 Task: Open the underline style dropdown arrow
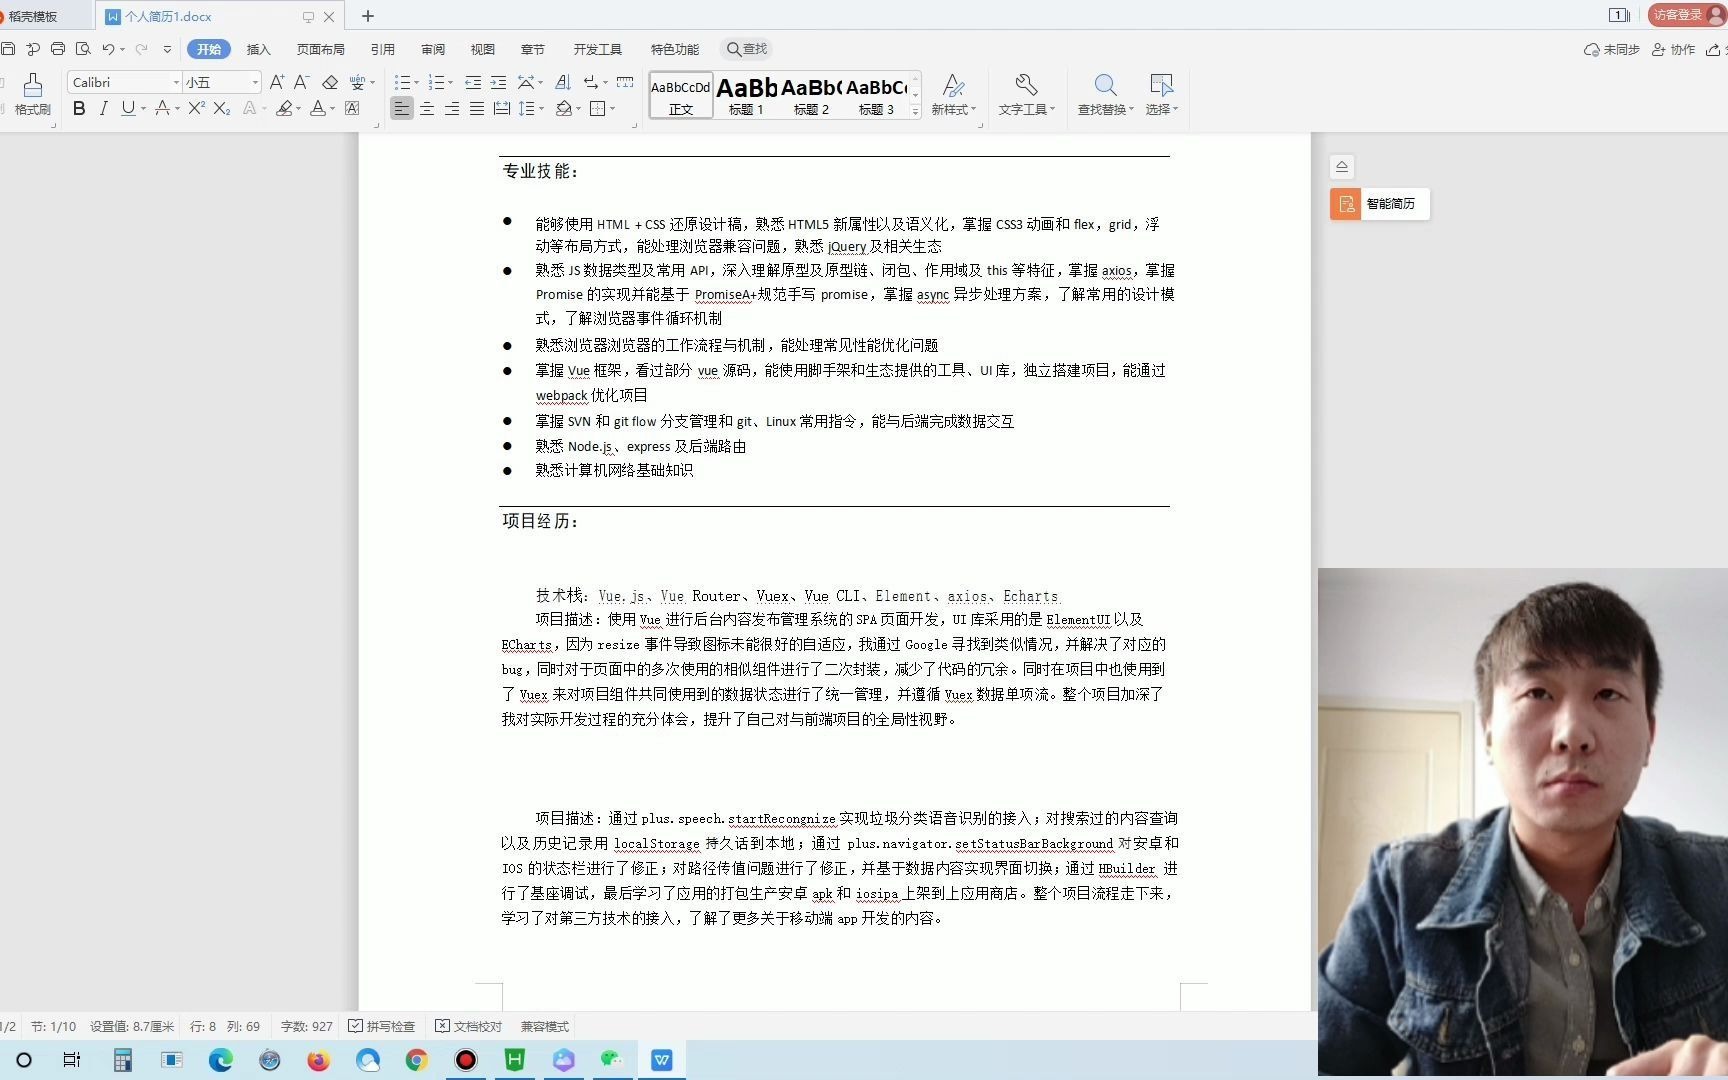click(x=143, y=108)
